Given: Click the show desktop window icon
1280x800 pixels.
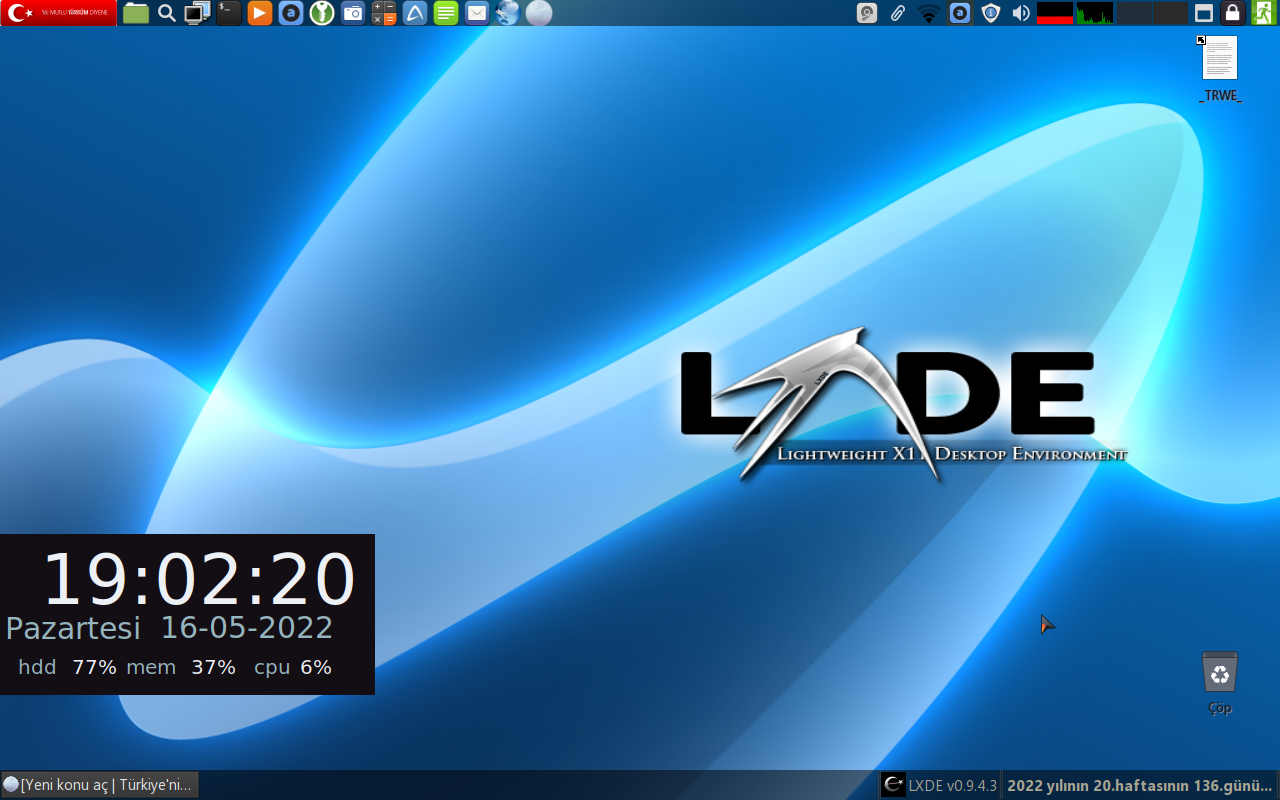Looking at the screenshot, I should [1204, 13].
